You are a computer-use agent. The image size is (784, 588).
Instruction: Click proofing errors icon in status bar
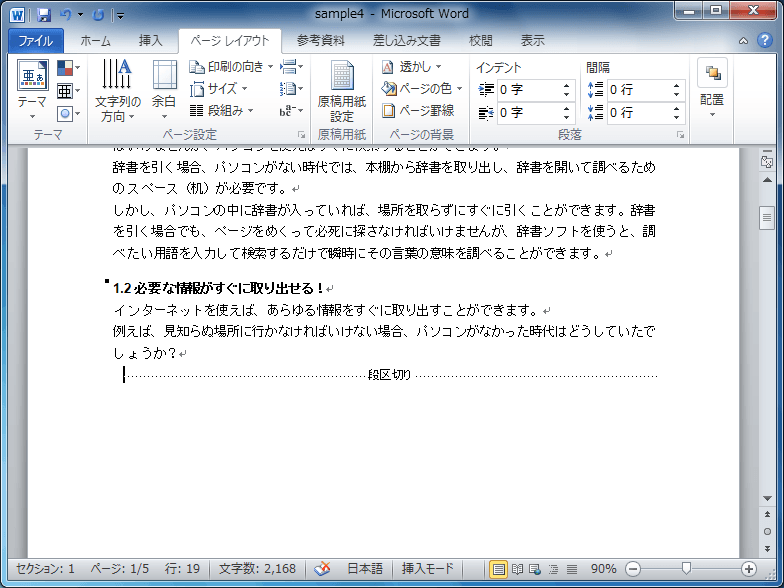coord(322,569)
